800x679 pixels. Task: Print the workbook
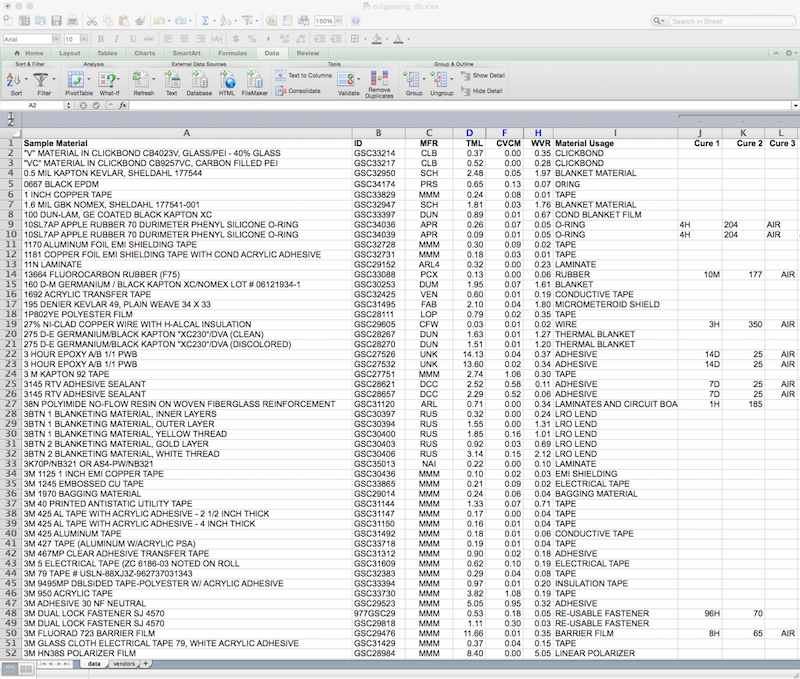[72, 21]
